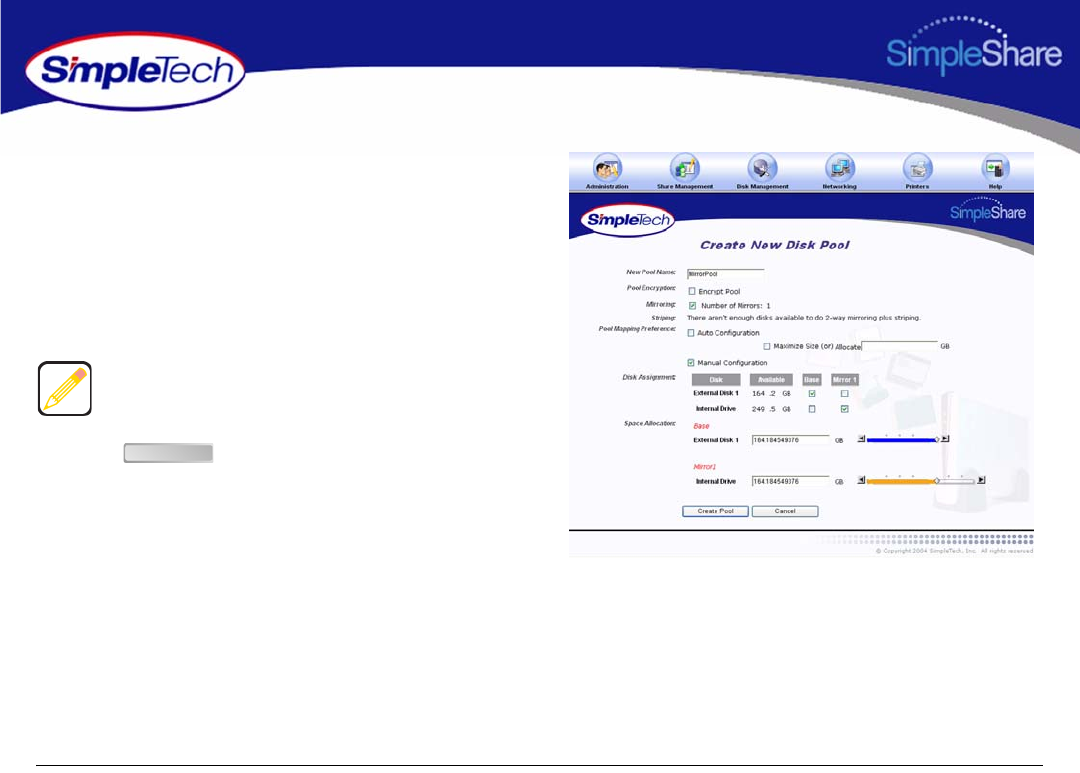This screenshot has height=773, width=1080.
Task: Toggle the Number of Mirrors checkbox
Action: (x=692, y=306)
